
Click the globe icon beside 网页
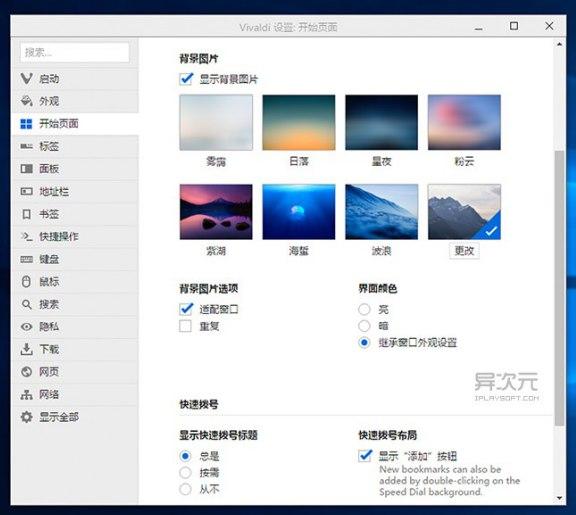coord(26,372)
